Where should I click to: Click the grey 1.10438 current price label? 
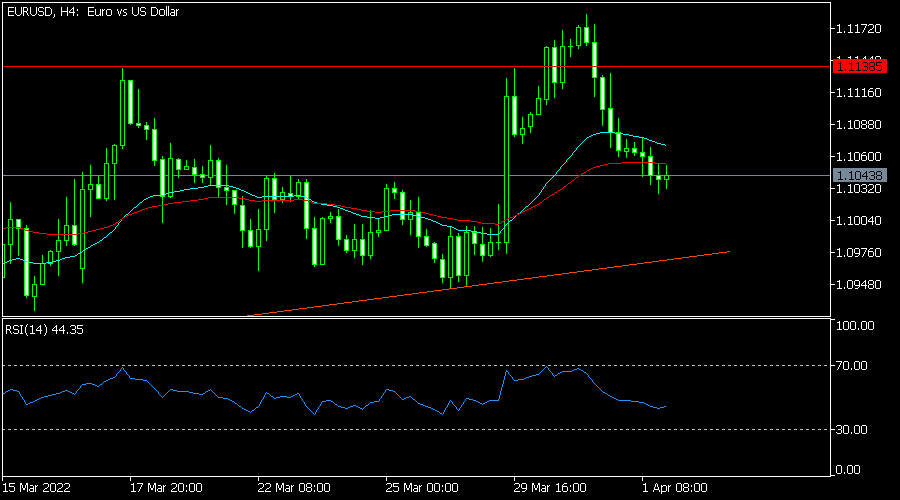tap(859, 176)
